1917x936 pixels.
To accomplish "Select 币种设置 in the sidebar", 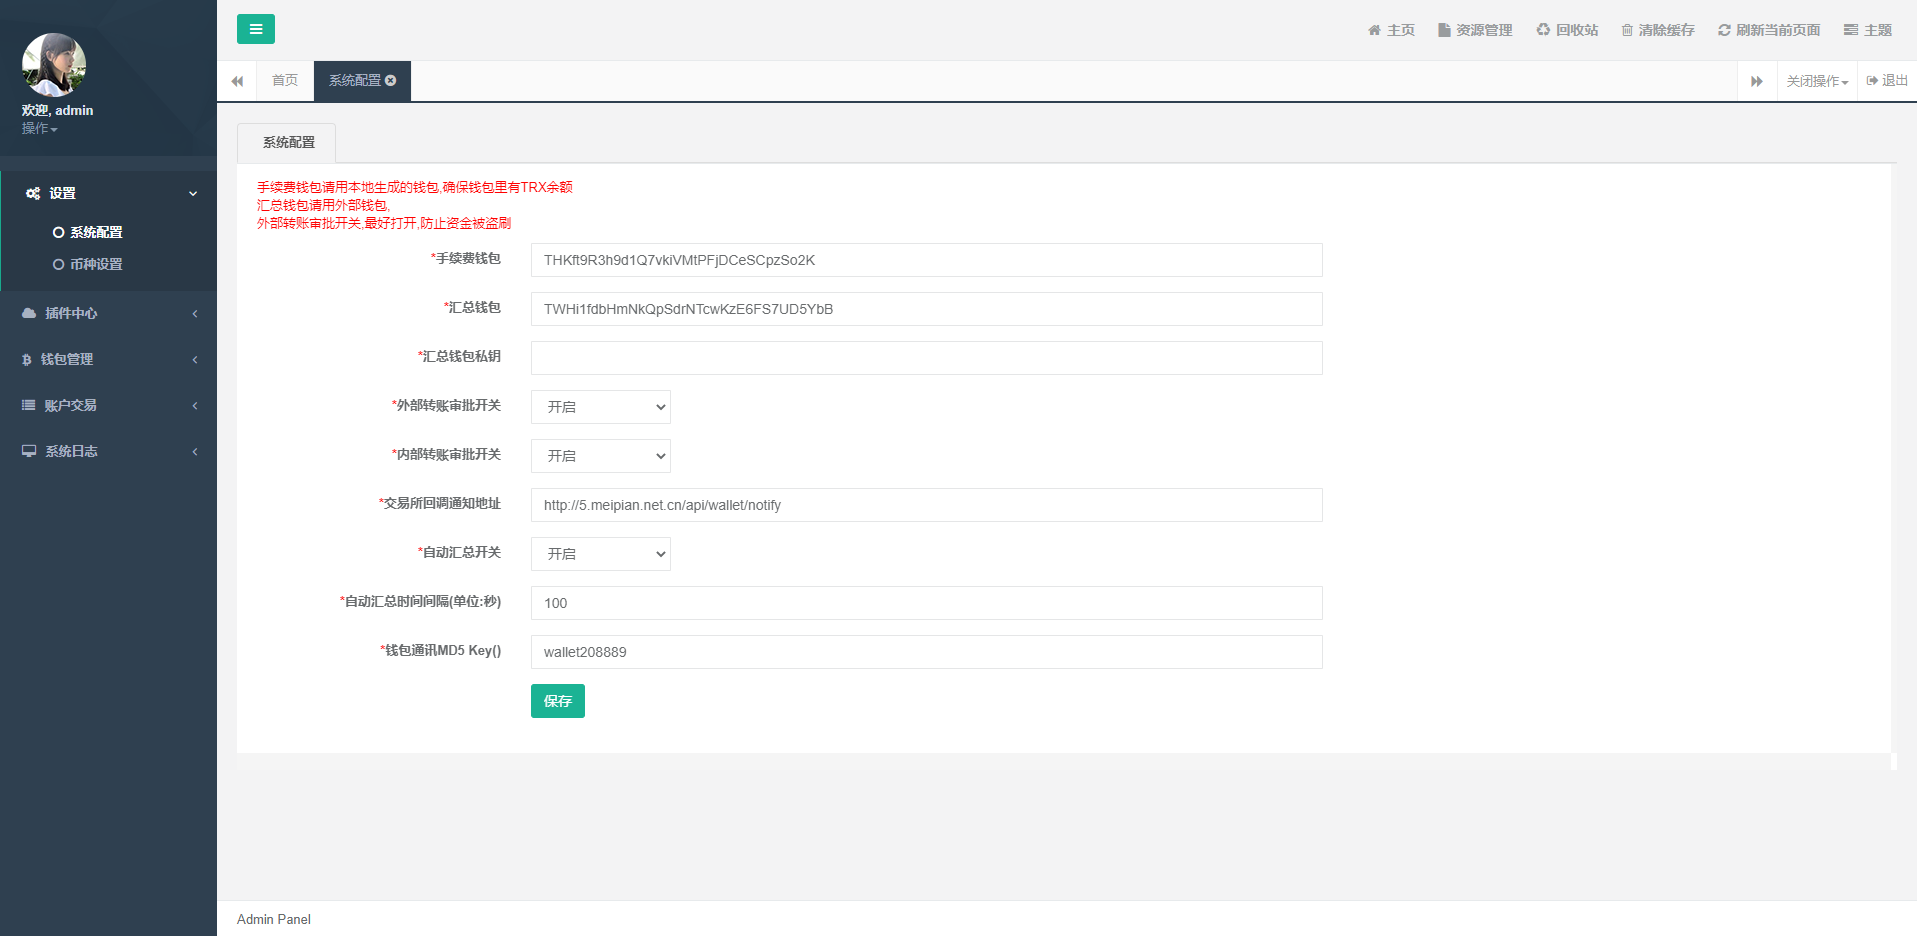I will click(x=96, y=264).
